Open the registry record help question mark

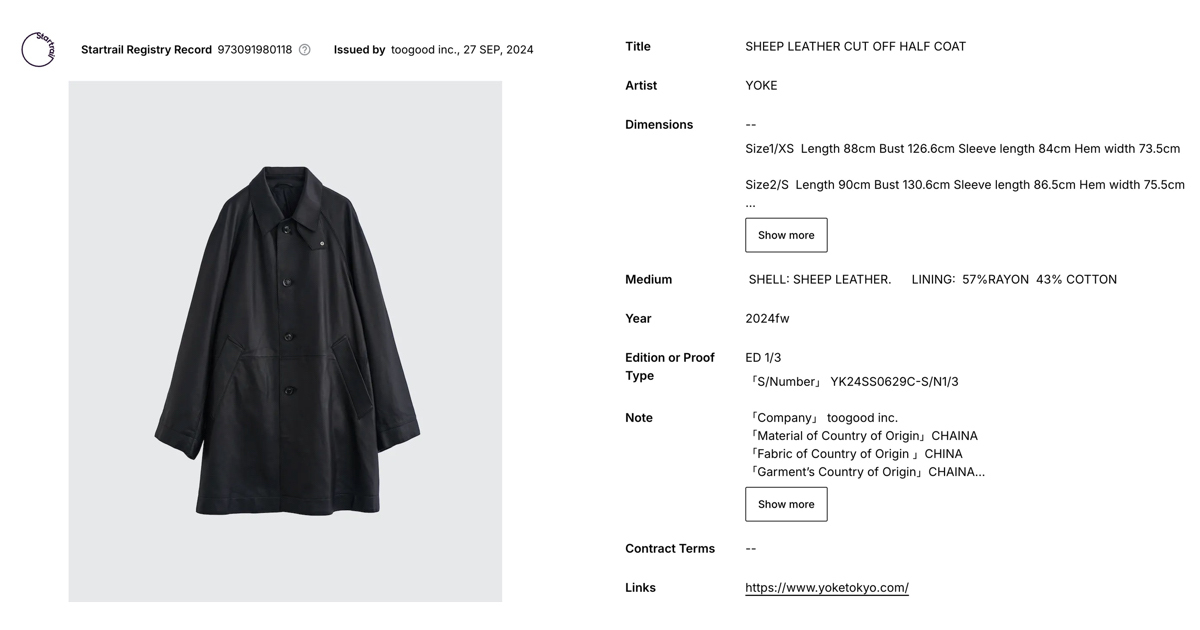point(305,50)
